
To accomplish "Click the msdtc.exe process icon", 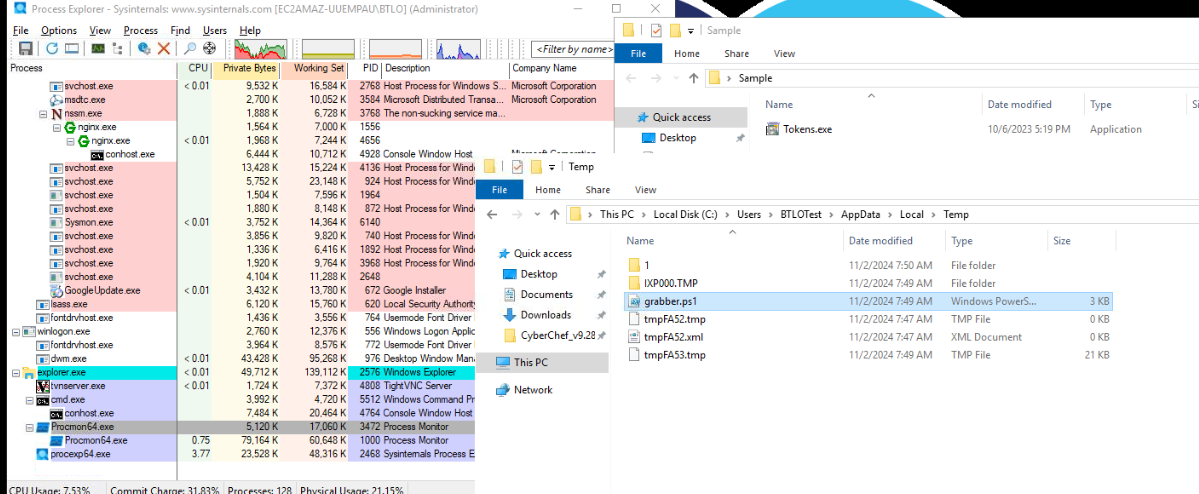I will (57, 99).
